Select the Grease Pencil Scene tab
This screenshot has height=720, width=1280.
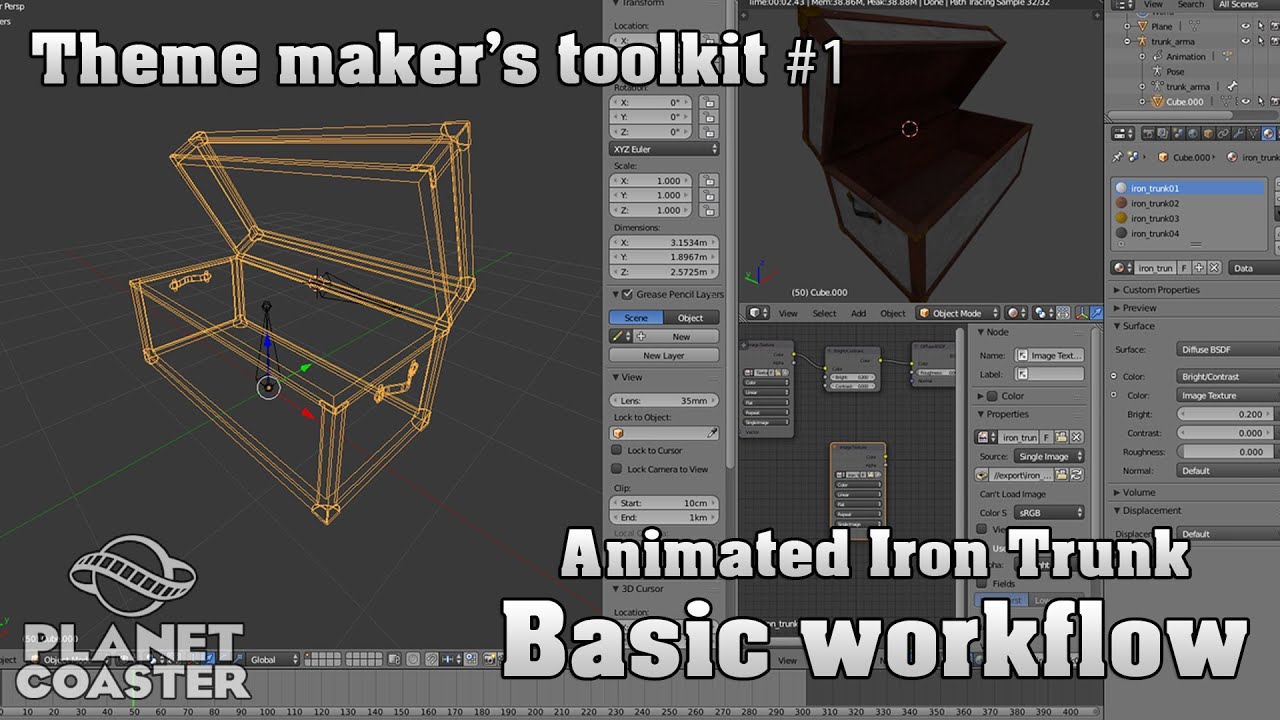636,318
